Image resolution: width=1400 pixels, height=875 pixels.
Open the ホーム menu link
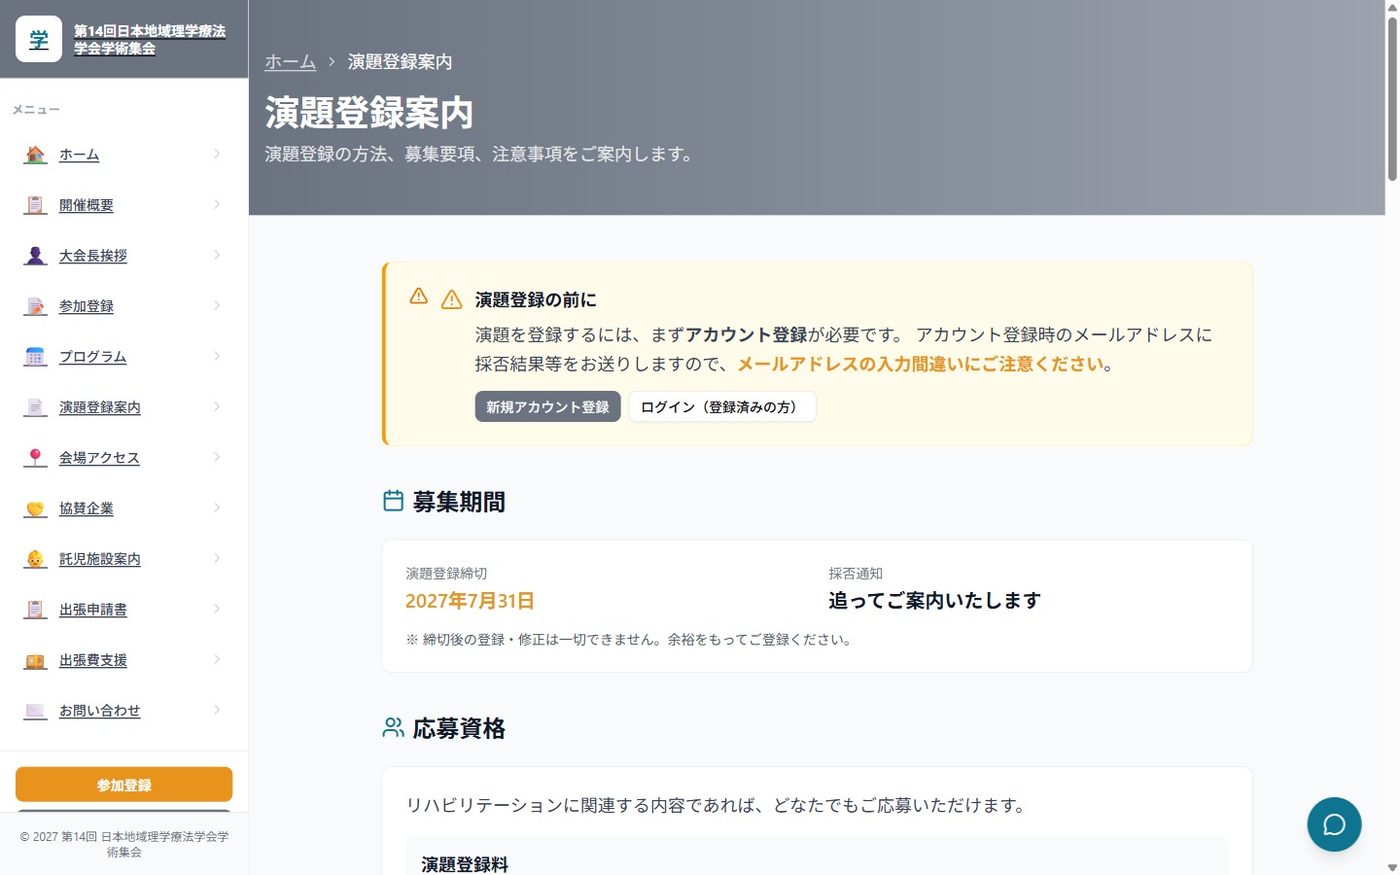click(x=79, y=155)
